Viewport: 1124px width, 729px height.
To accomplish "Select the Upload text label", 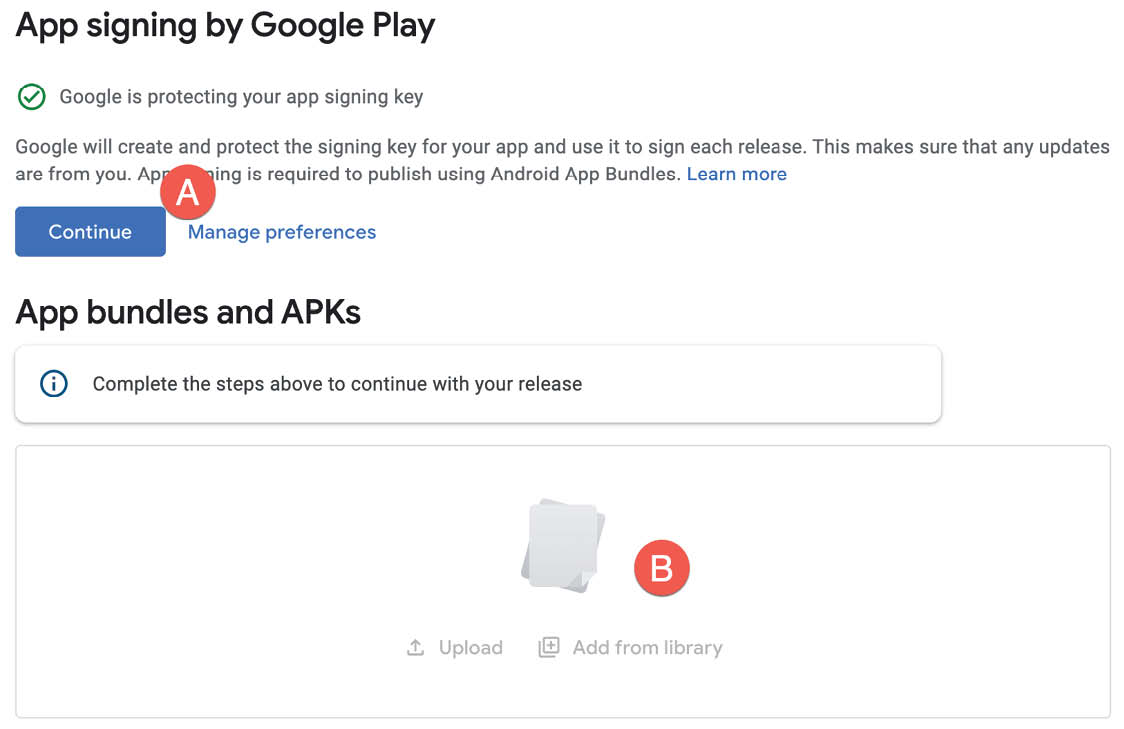I will (470, 648).
